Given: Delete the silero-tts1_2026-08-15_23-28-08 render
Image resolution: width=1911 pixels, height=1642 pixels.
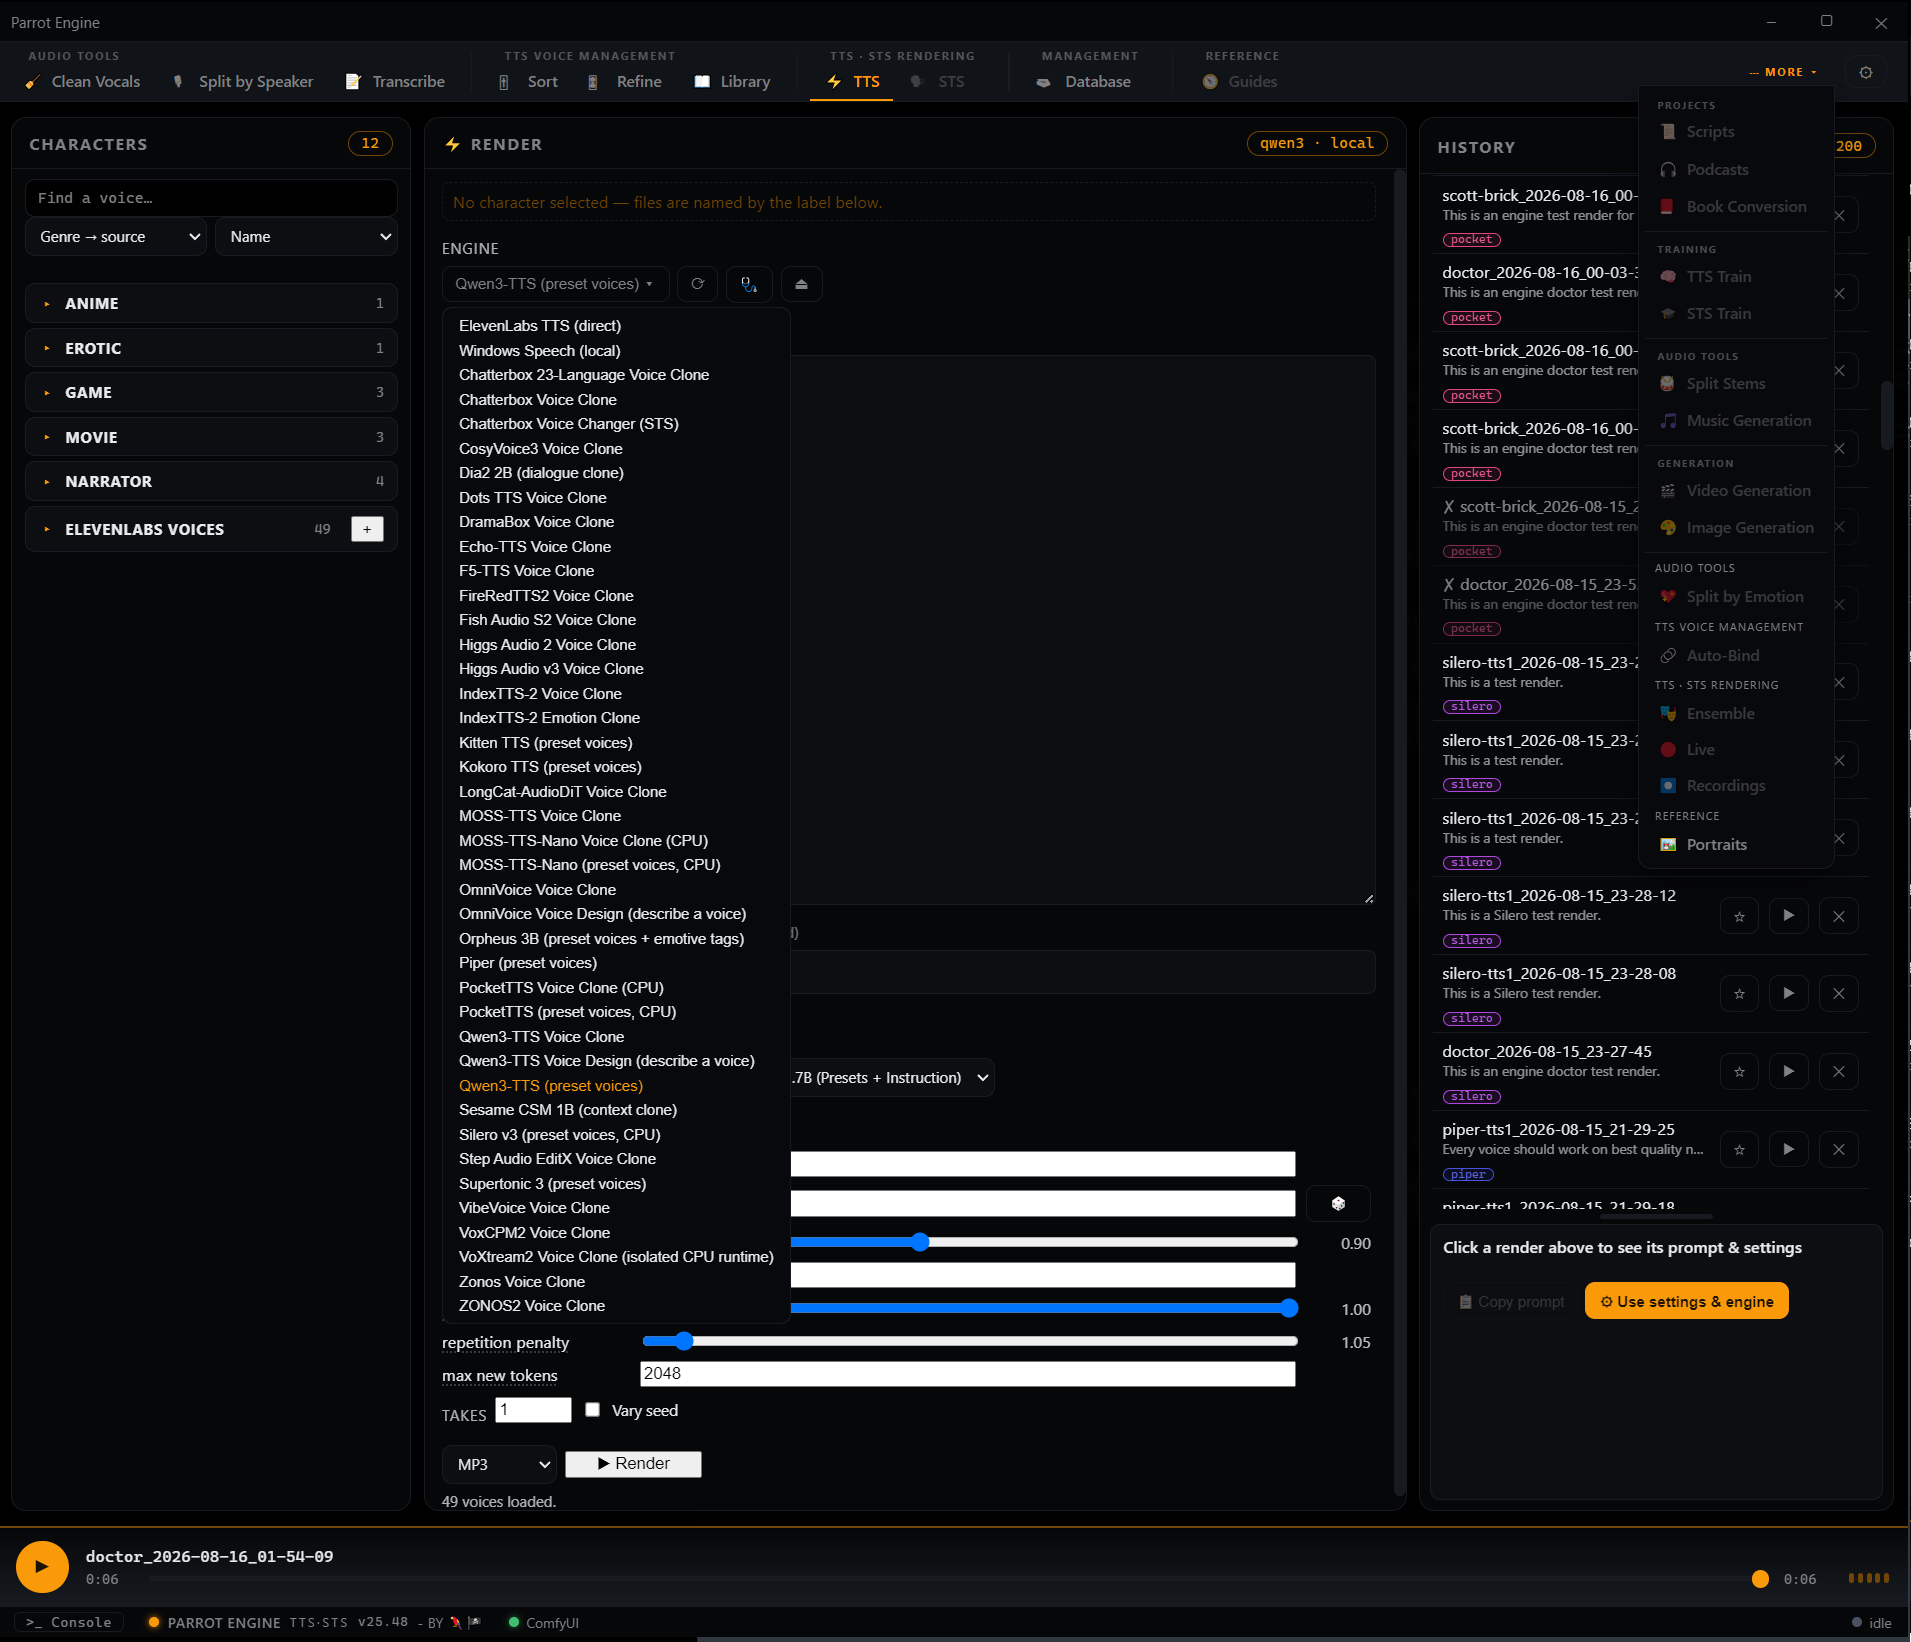Looking at the screenshot, I should 1838,994.
